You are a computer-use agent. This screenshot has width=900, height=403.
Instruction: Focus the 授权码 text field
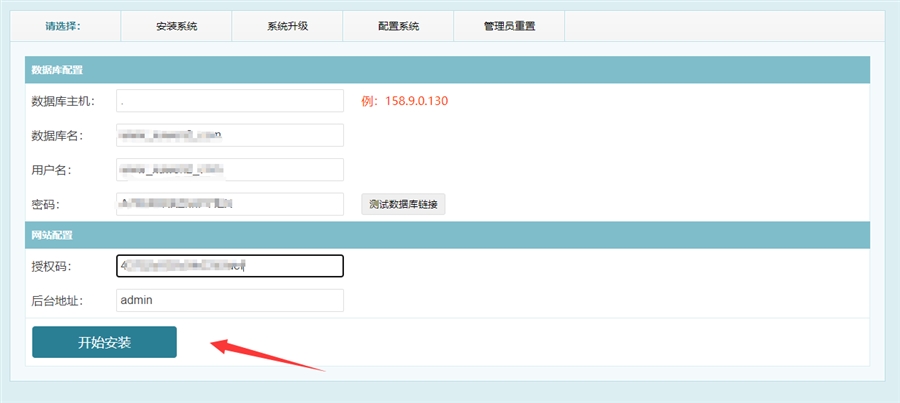click(x=229, y=265)
